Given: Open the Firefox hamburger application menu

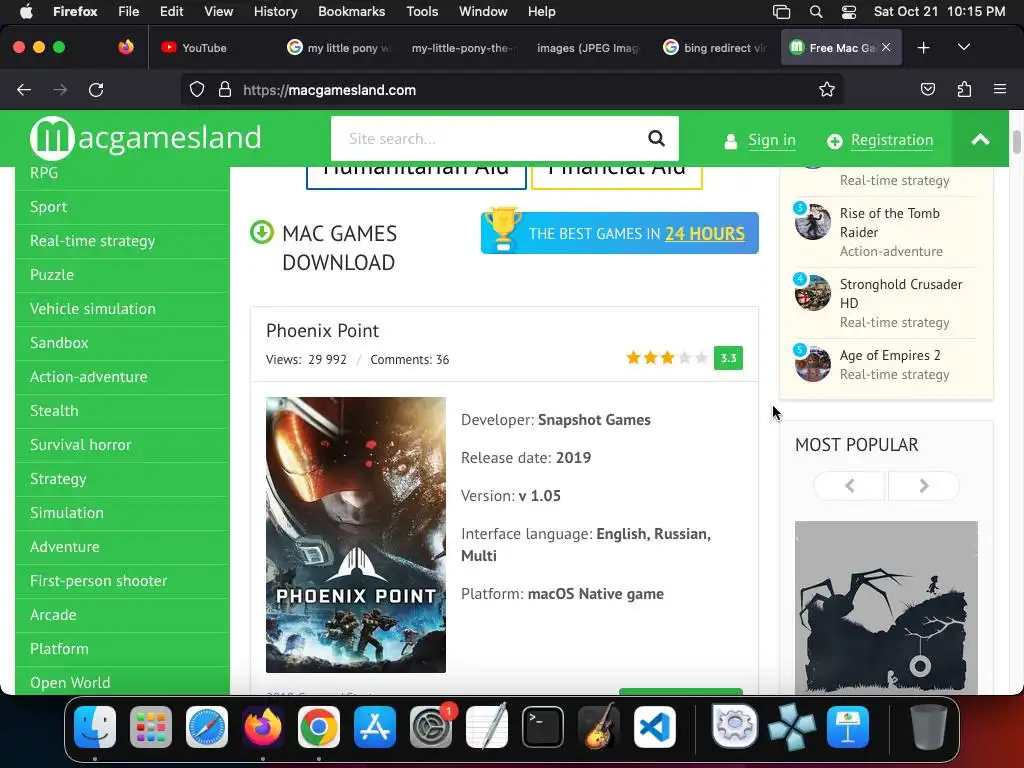Looking at the screenshot, I should click(999, 89).
